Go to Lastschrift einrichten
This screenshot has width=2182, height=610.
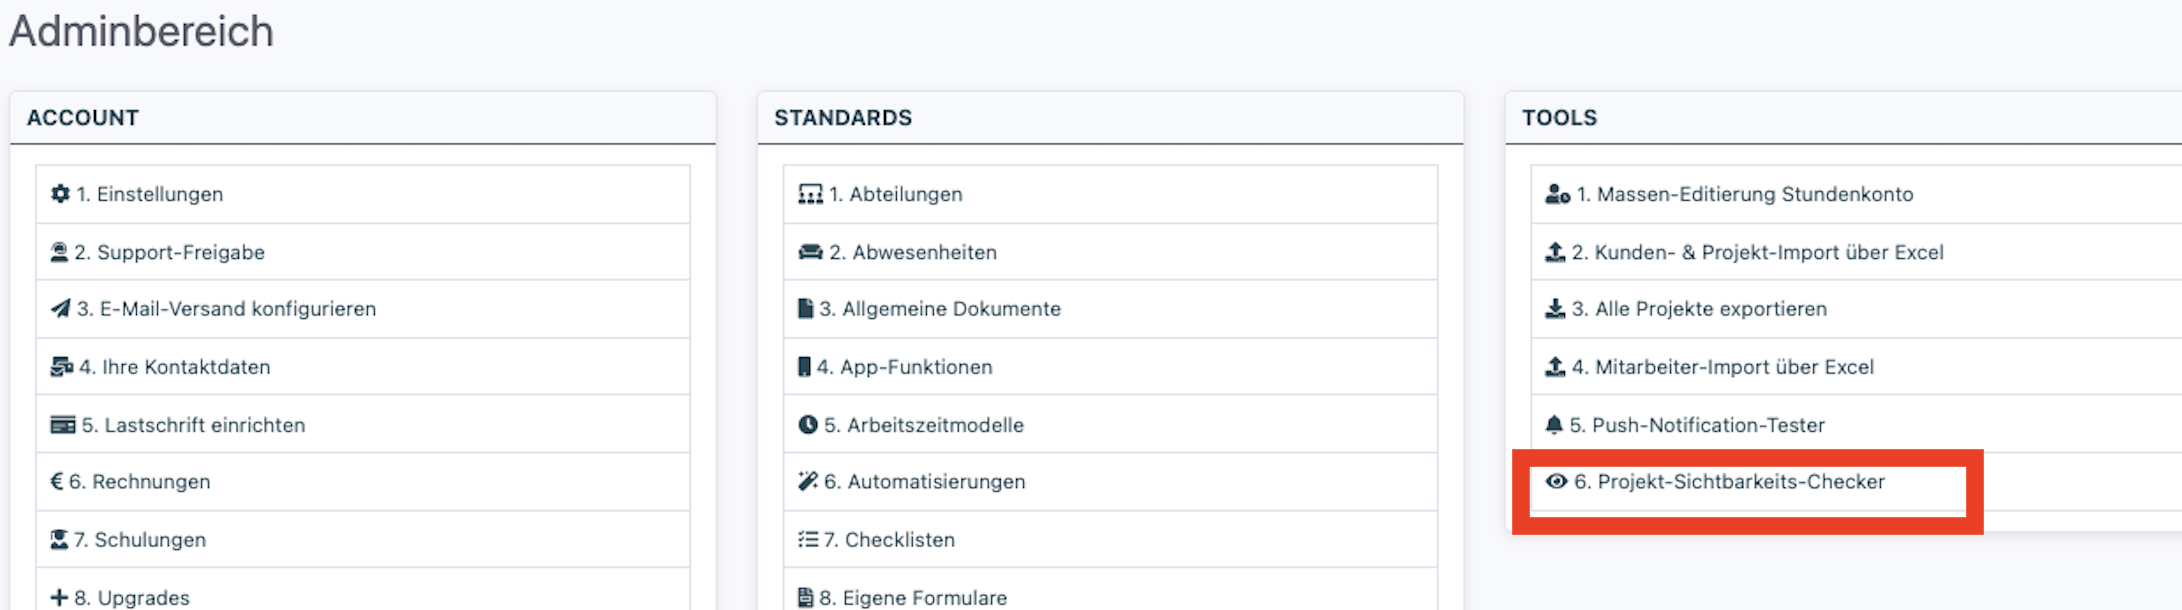tap(192, 425)
